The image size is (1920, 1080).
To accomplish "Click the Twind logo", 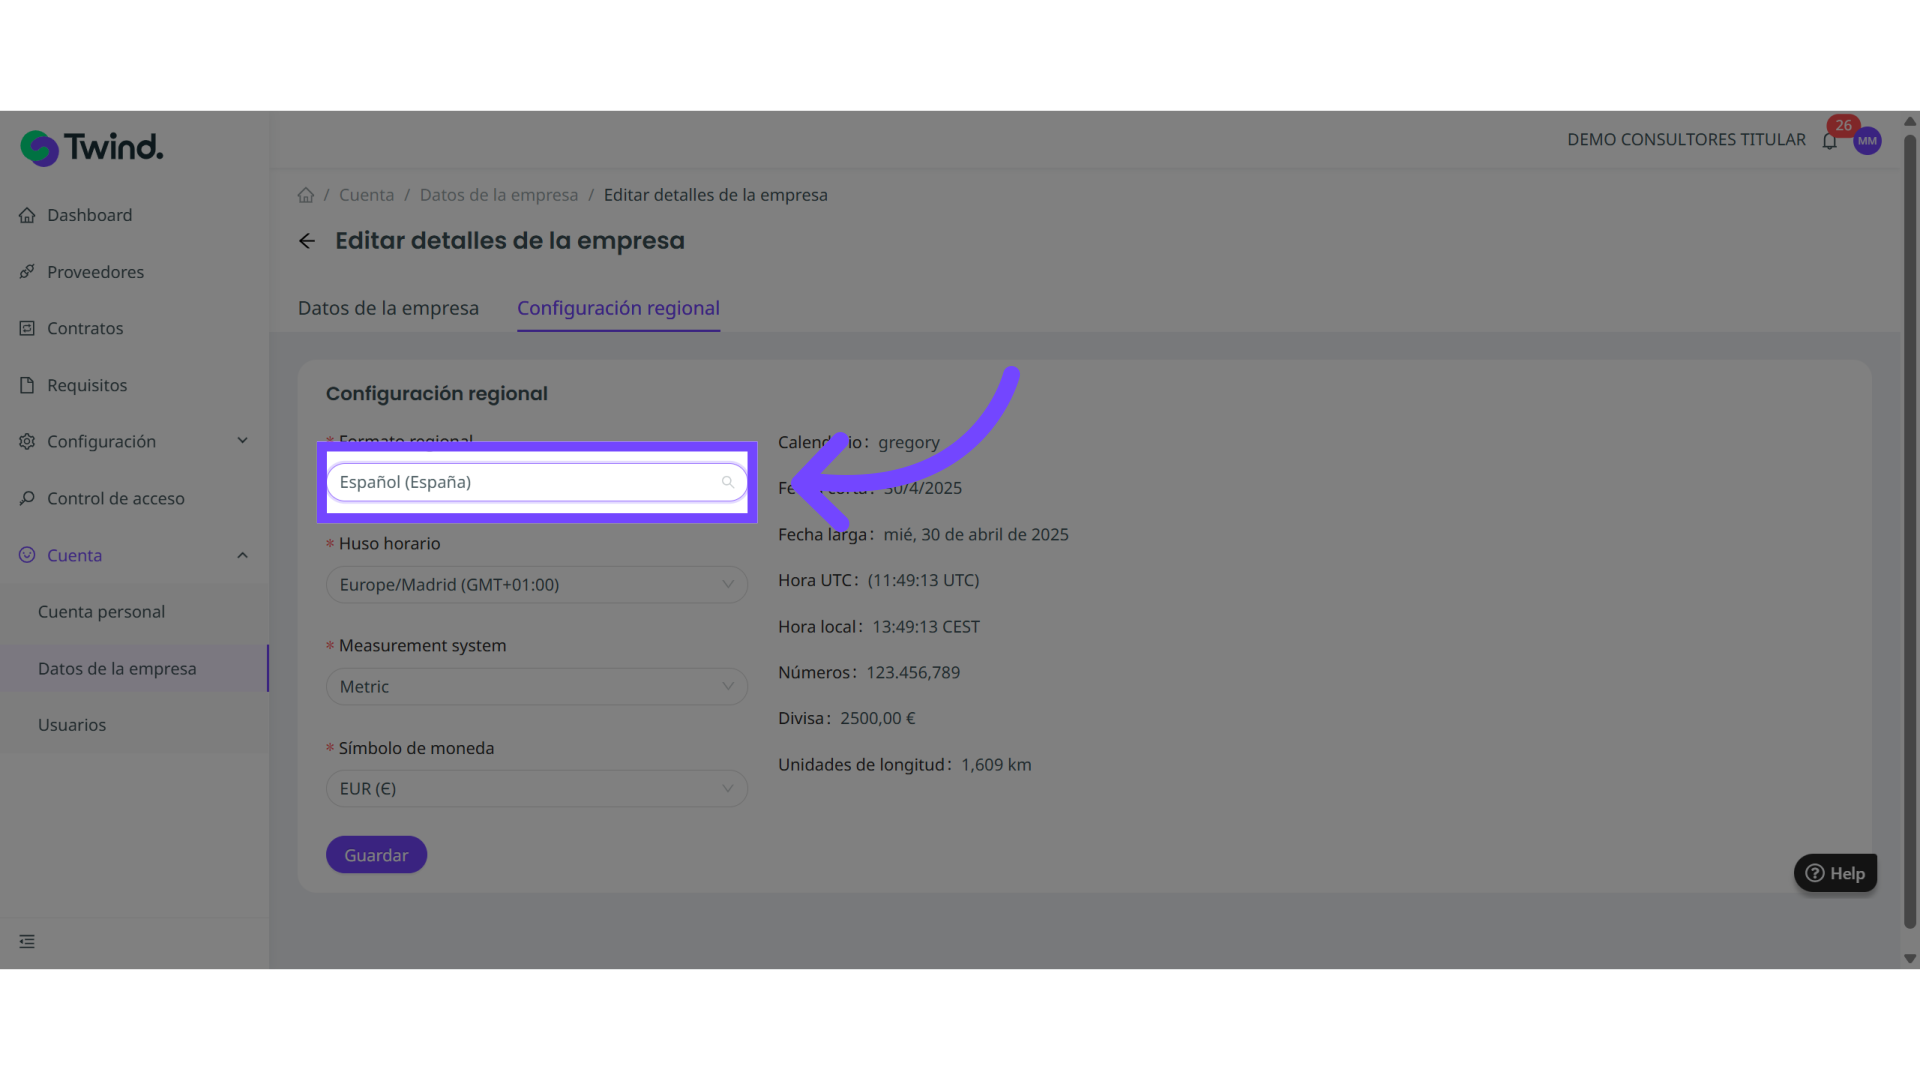I will coord(92,148).
